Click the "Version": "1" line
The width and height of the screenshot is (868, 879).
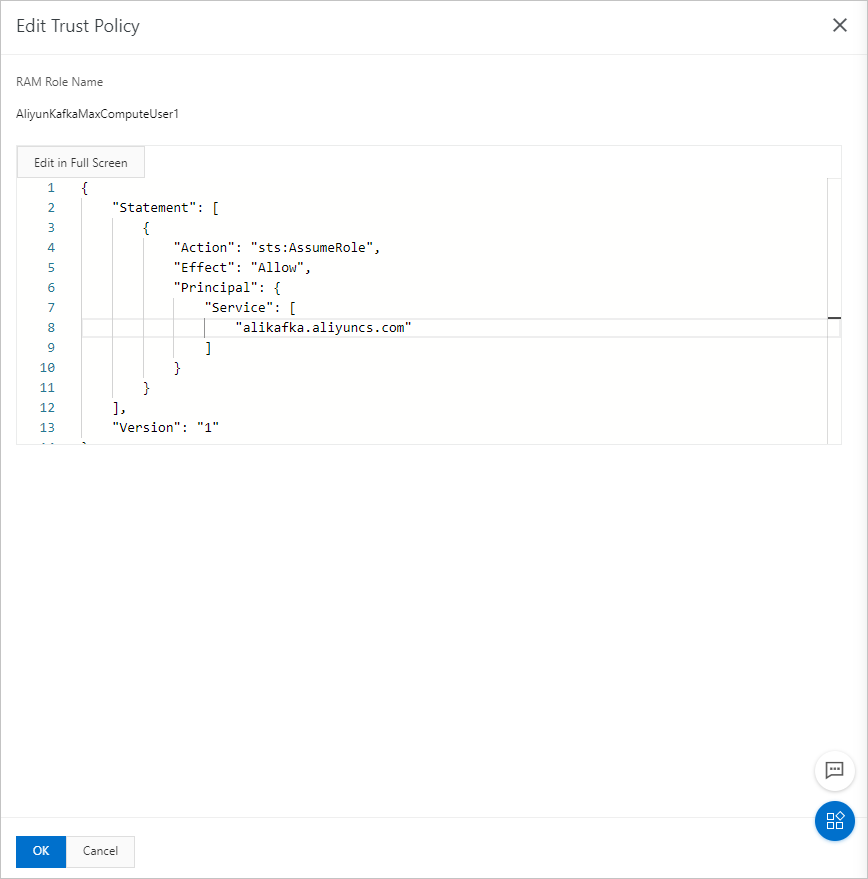(165, 428)
